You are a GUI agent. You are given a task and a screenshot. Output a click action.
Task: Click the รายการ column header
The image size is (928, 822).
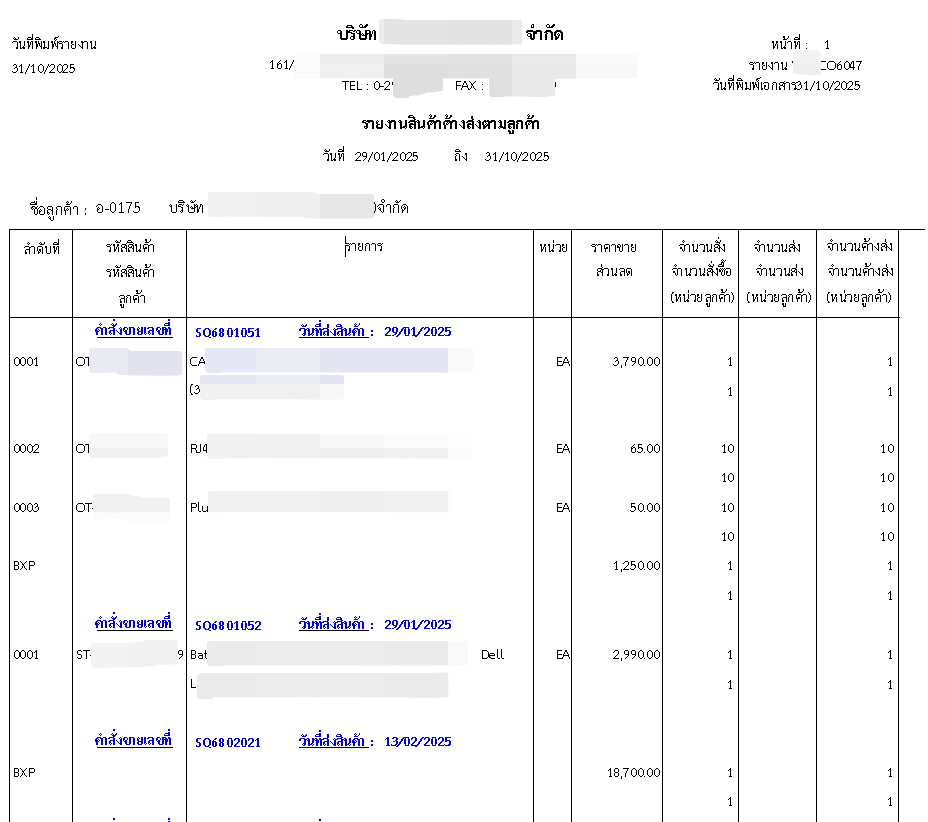click(363, 246)
